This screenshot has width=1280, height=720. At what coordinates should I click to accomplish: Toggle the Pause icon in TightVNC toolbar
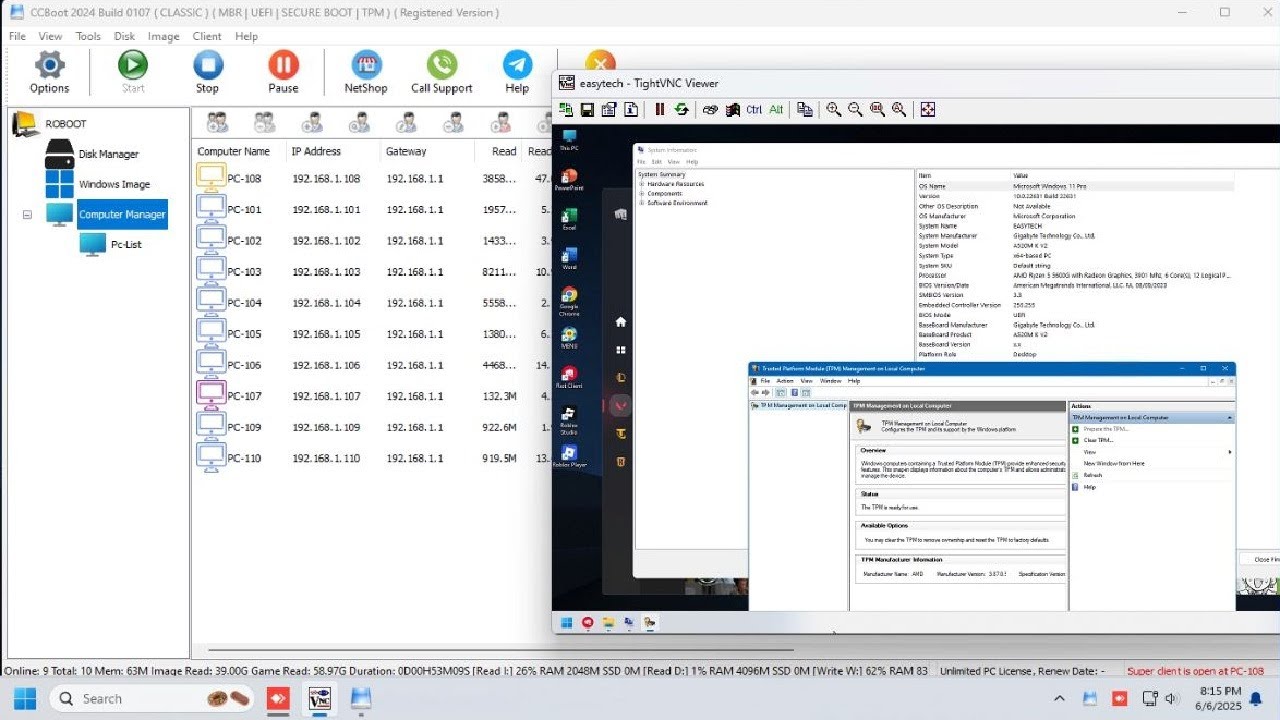pos(660,109)
